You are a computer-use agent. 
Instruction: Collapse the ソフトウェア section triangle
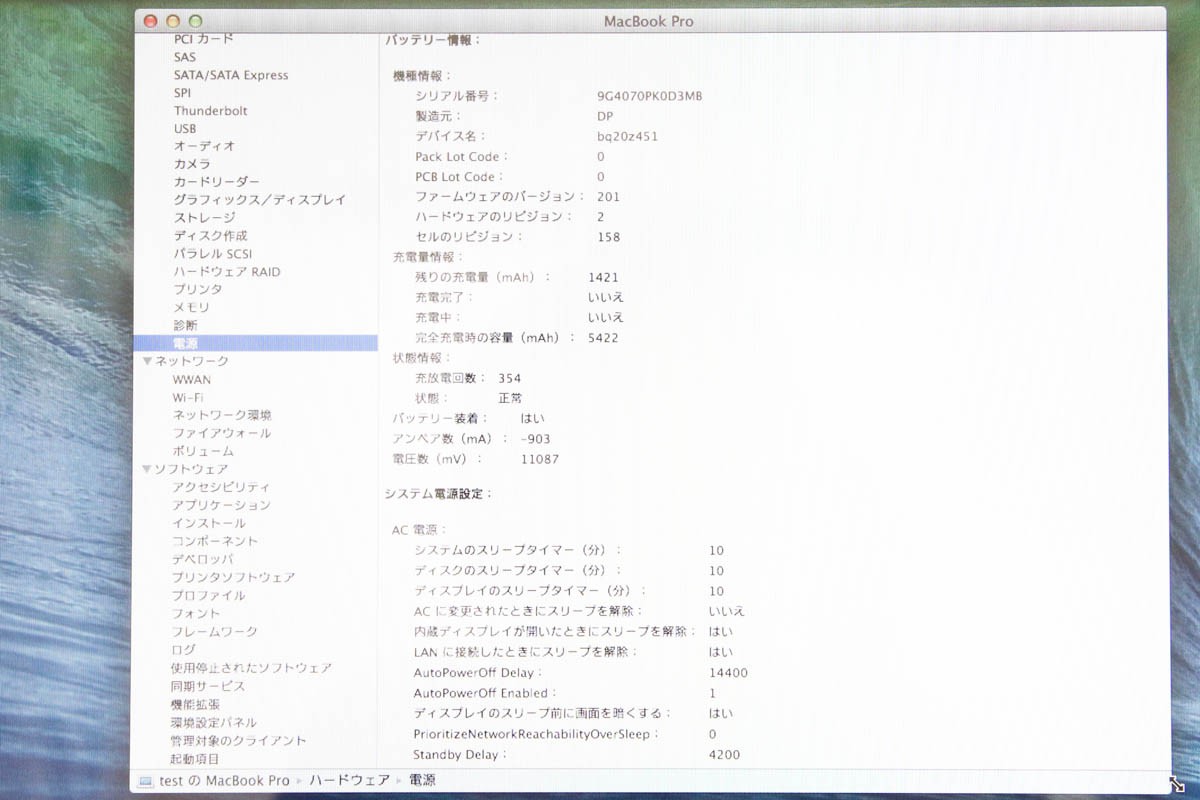coord(146,468)
